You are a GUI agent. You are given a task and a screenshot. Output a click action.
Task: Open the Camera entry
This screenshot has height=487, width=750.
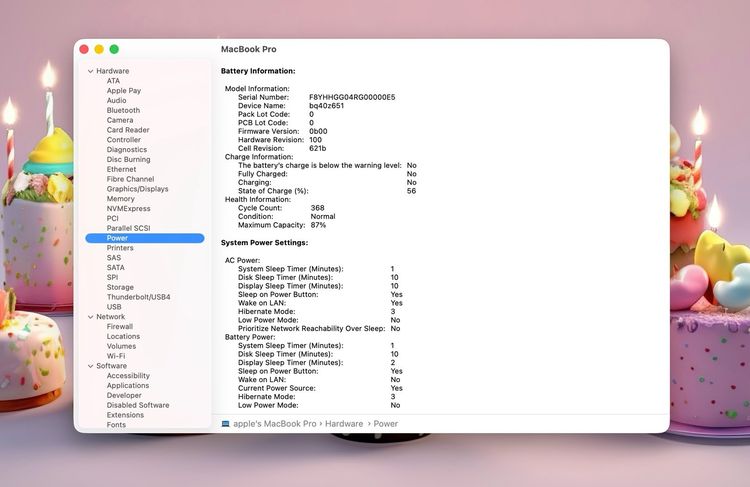120,120
